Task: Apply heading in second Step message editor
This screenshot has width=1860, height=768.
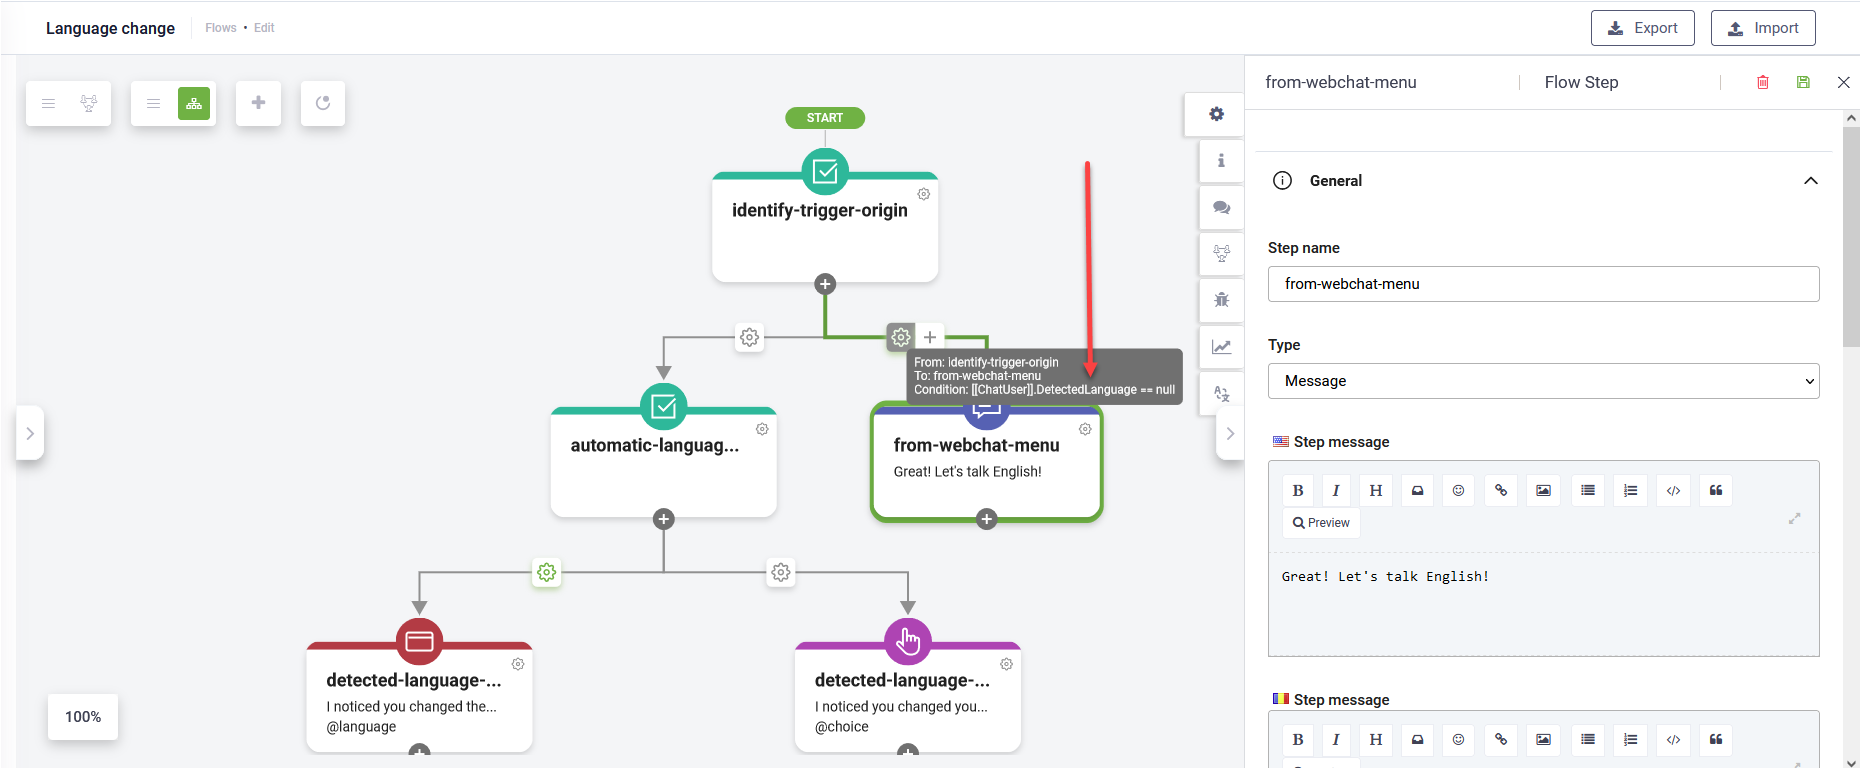Action: coord(1375,740)
